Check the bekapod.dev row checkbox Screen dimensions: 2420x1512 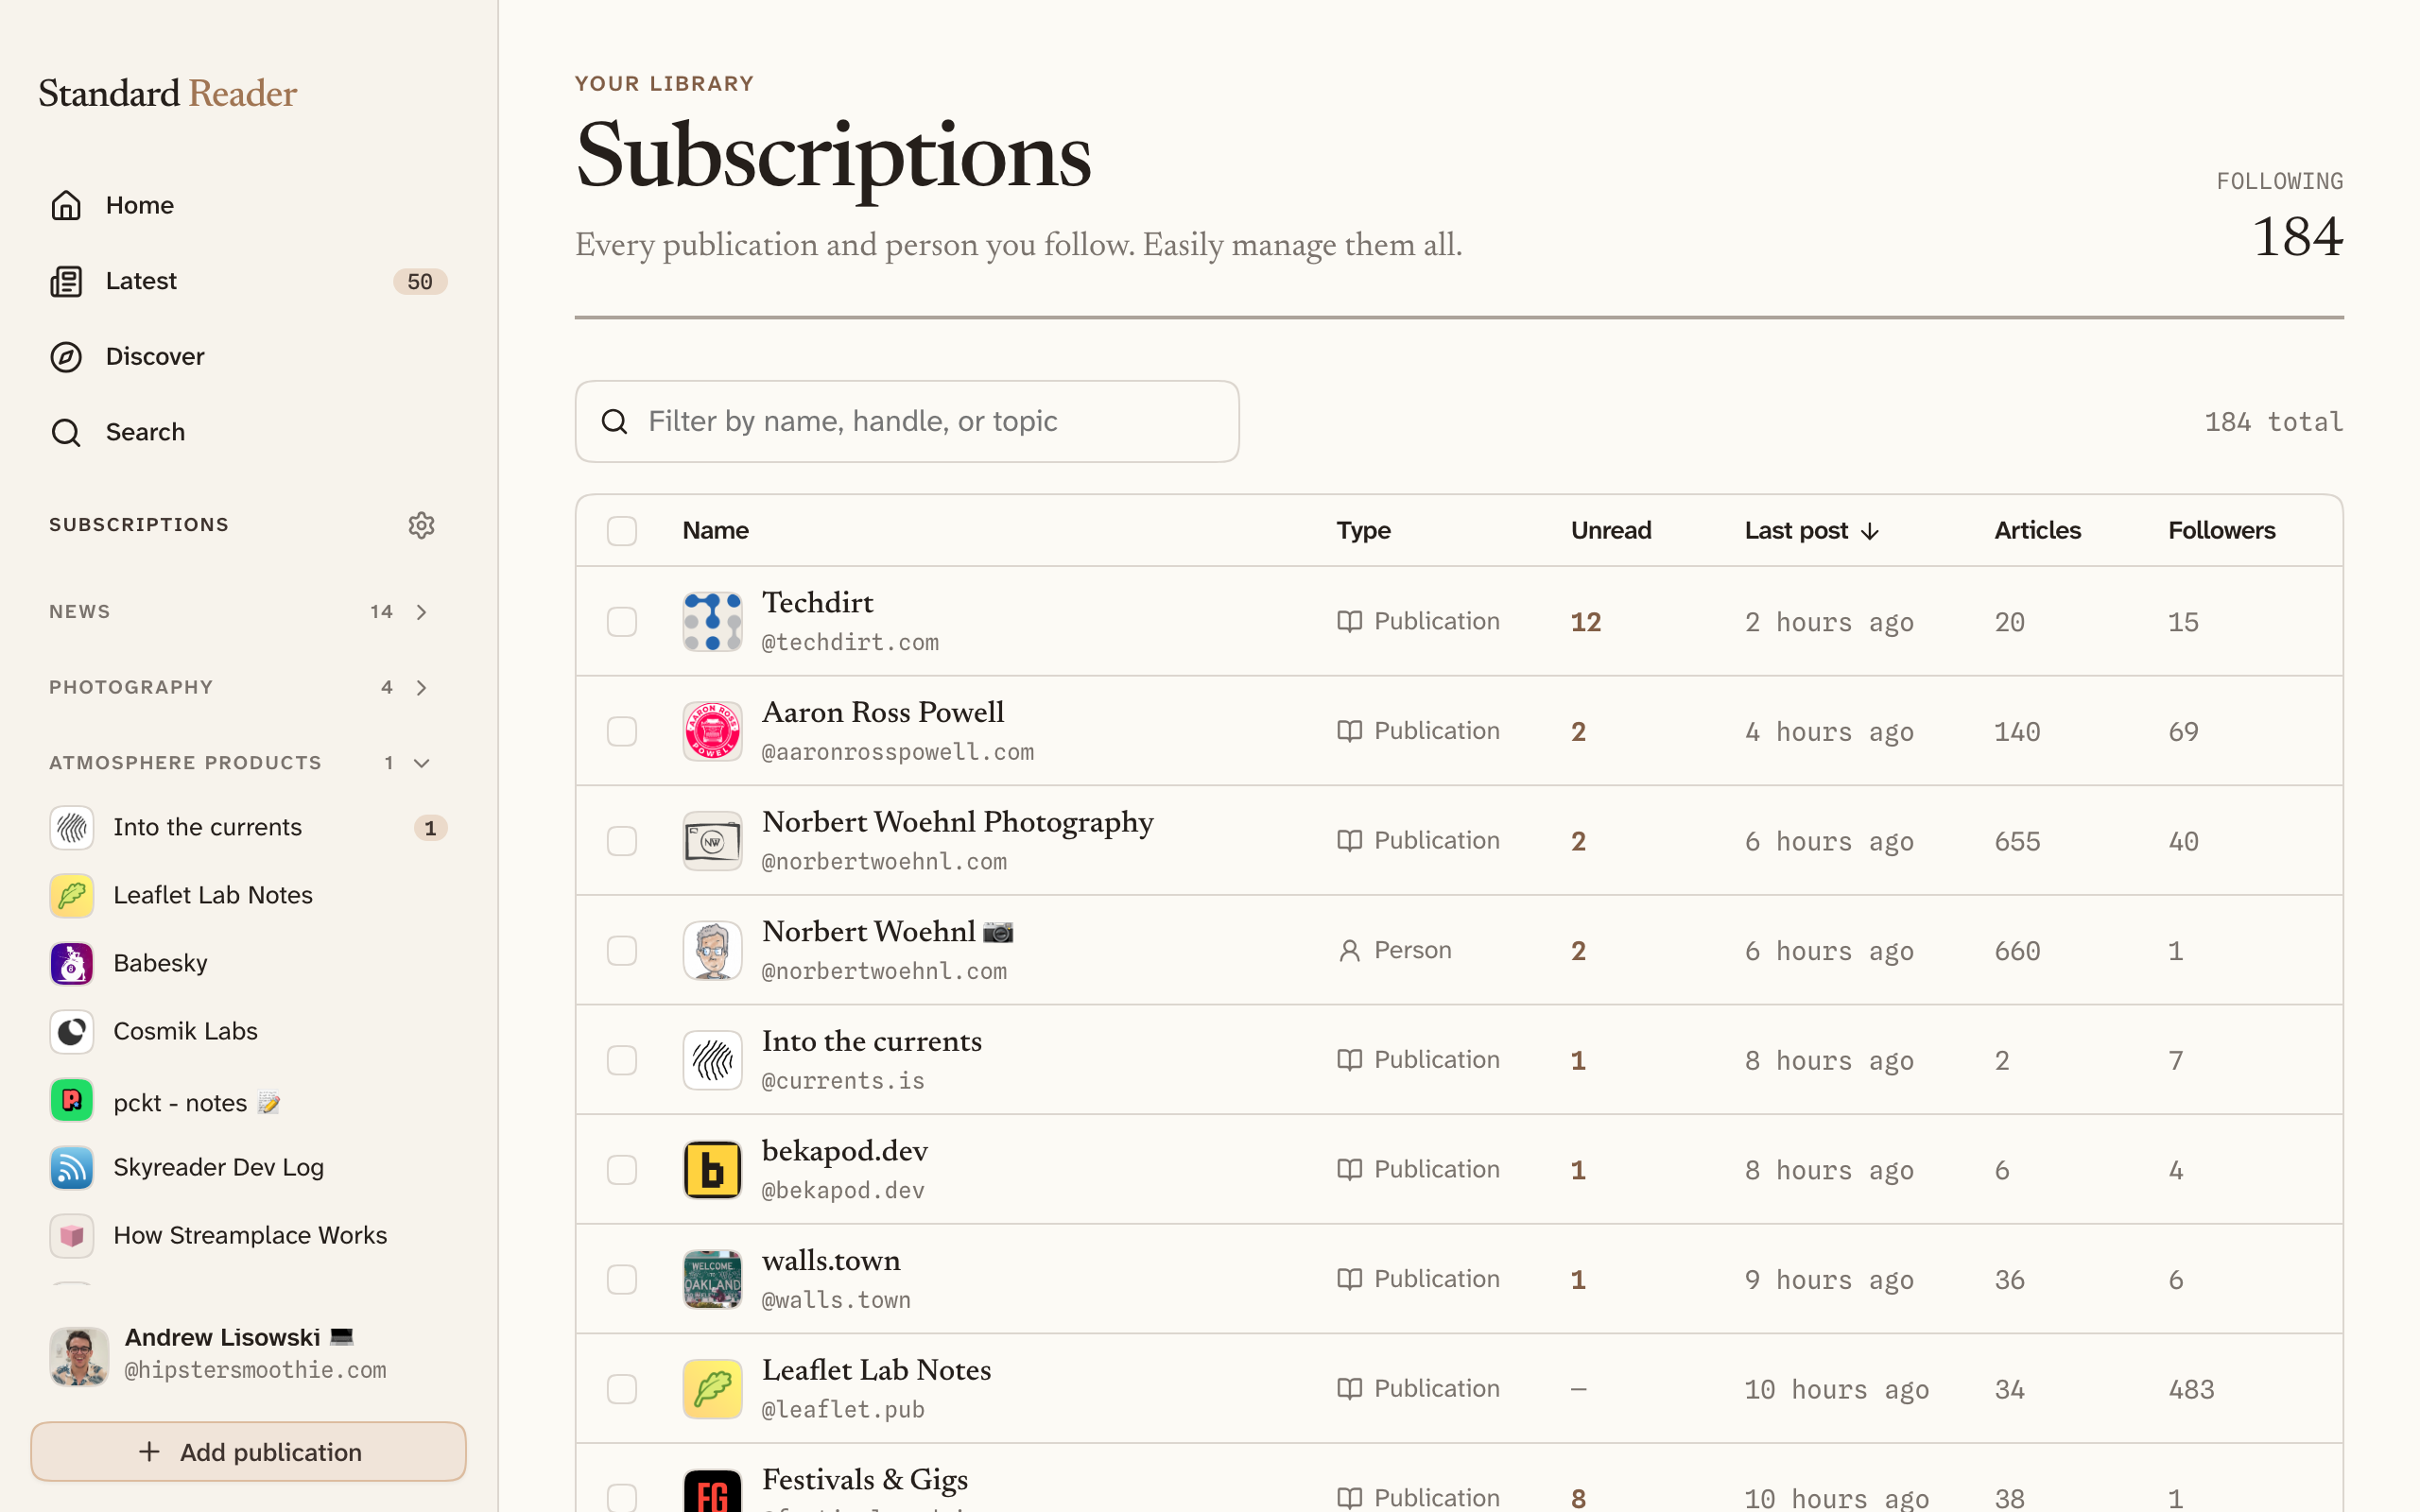(x=622, y=1170)
